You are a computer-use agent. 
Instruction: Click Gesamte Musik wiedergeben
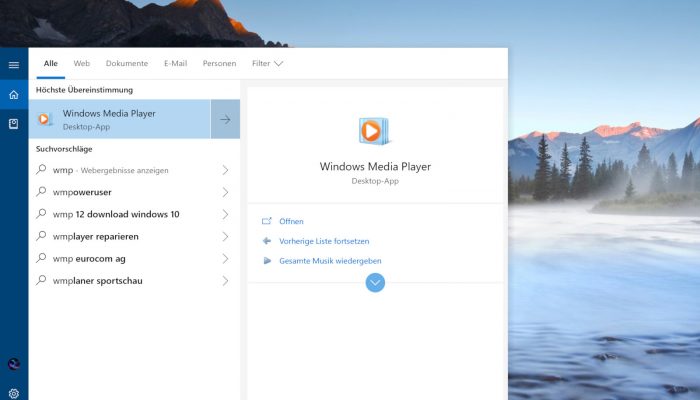point(330,261)
